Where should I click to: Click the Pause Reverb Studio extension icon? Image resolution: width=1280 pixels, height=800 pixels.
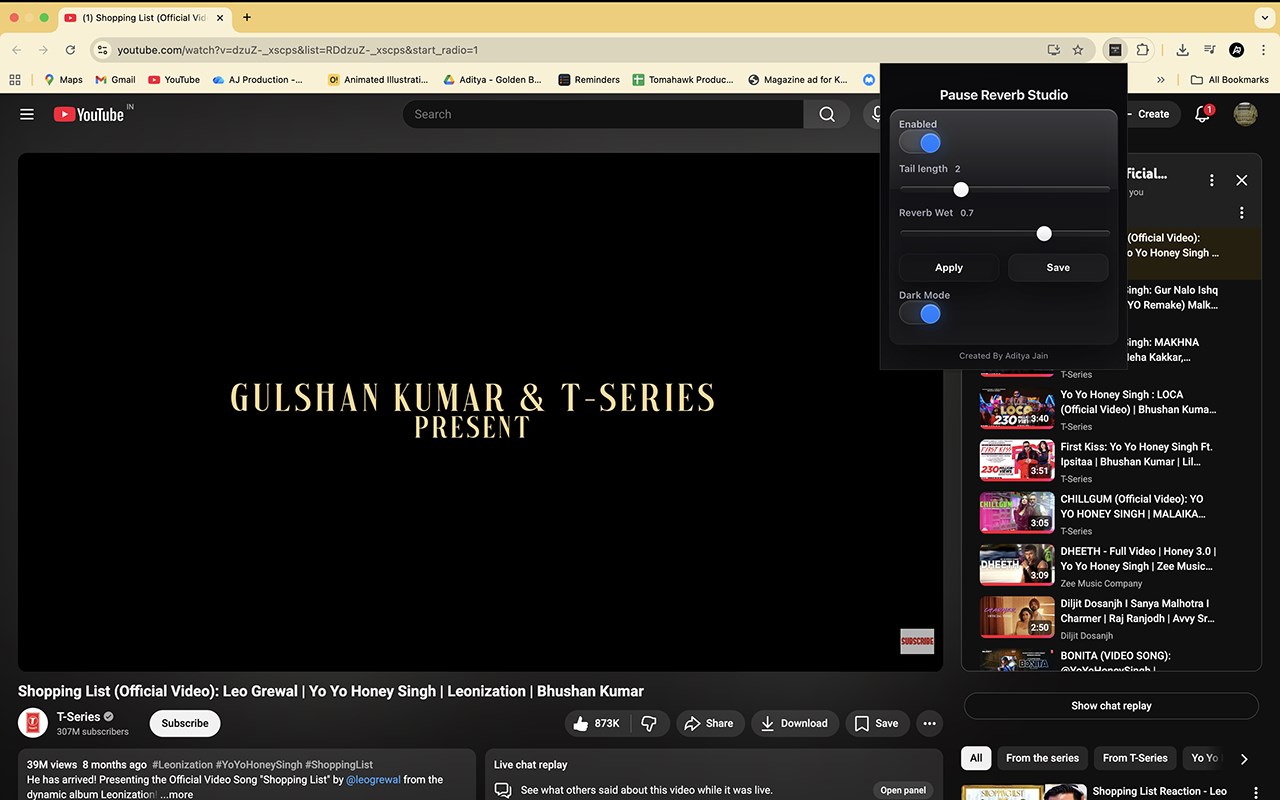pyautogui.click(x=1115, y=50)
